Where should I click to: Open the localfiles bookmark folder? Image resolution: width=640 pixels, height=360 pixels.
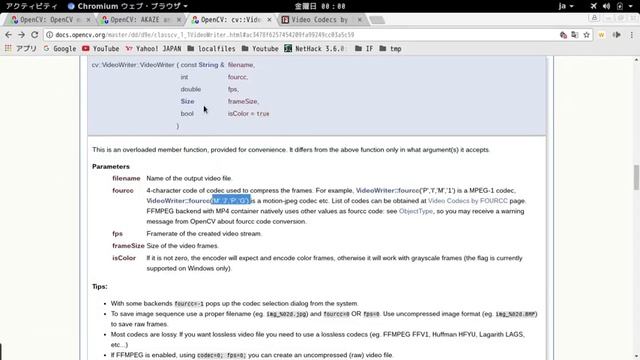coord(211,49)
